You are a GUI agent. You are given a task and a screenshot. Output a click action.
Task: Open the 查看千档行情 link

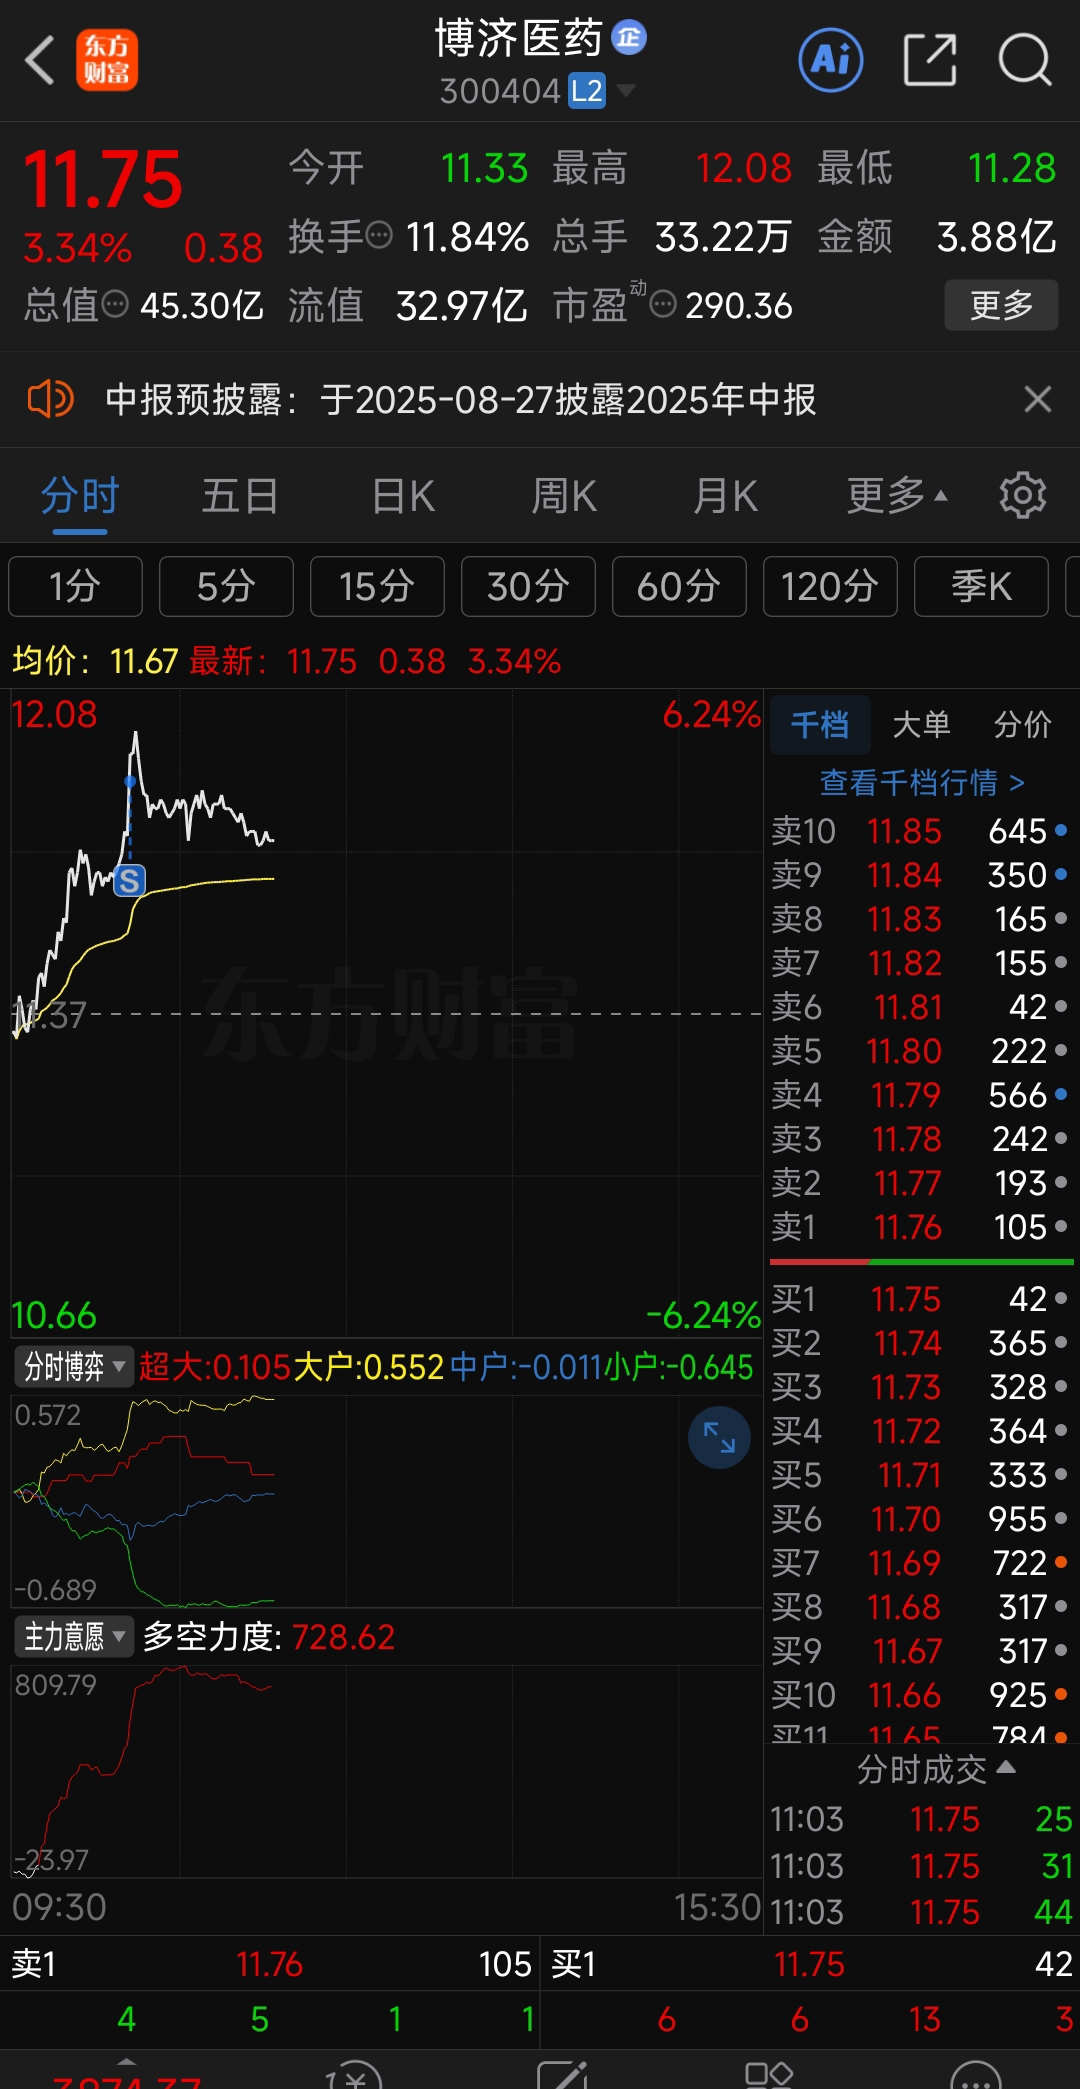(922, 782)
